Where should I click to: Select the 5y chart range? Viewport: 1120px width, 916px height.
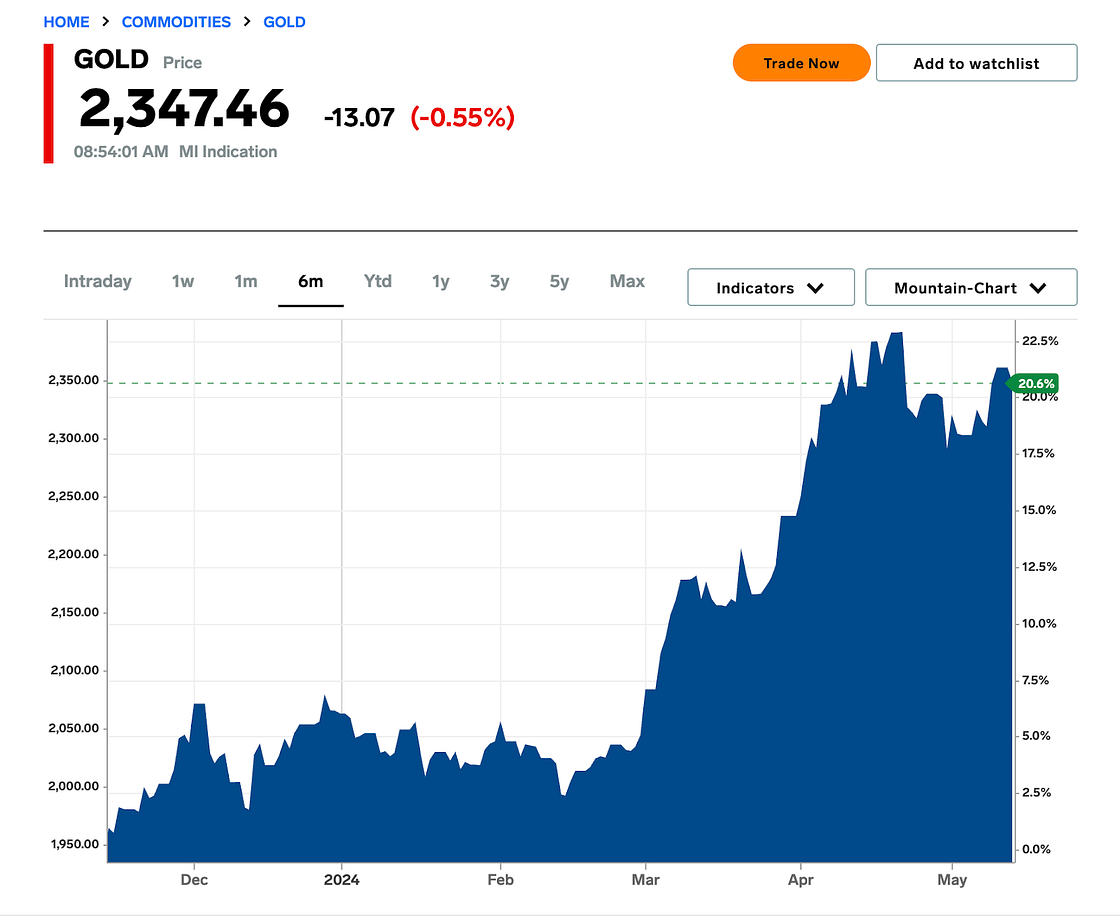559,281
